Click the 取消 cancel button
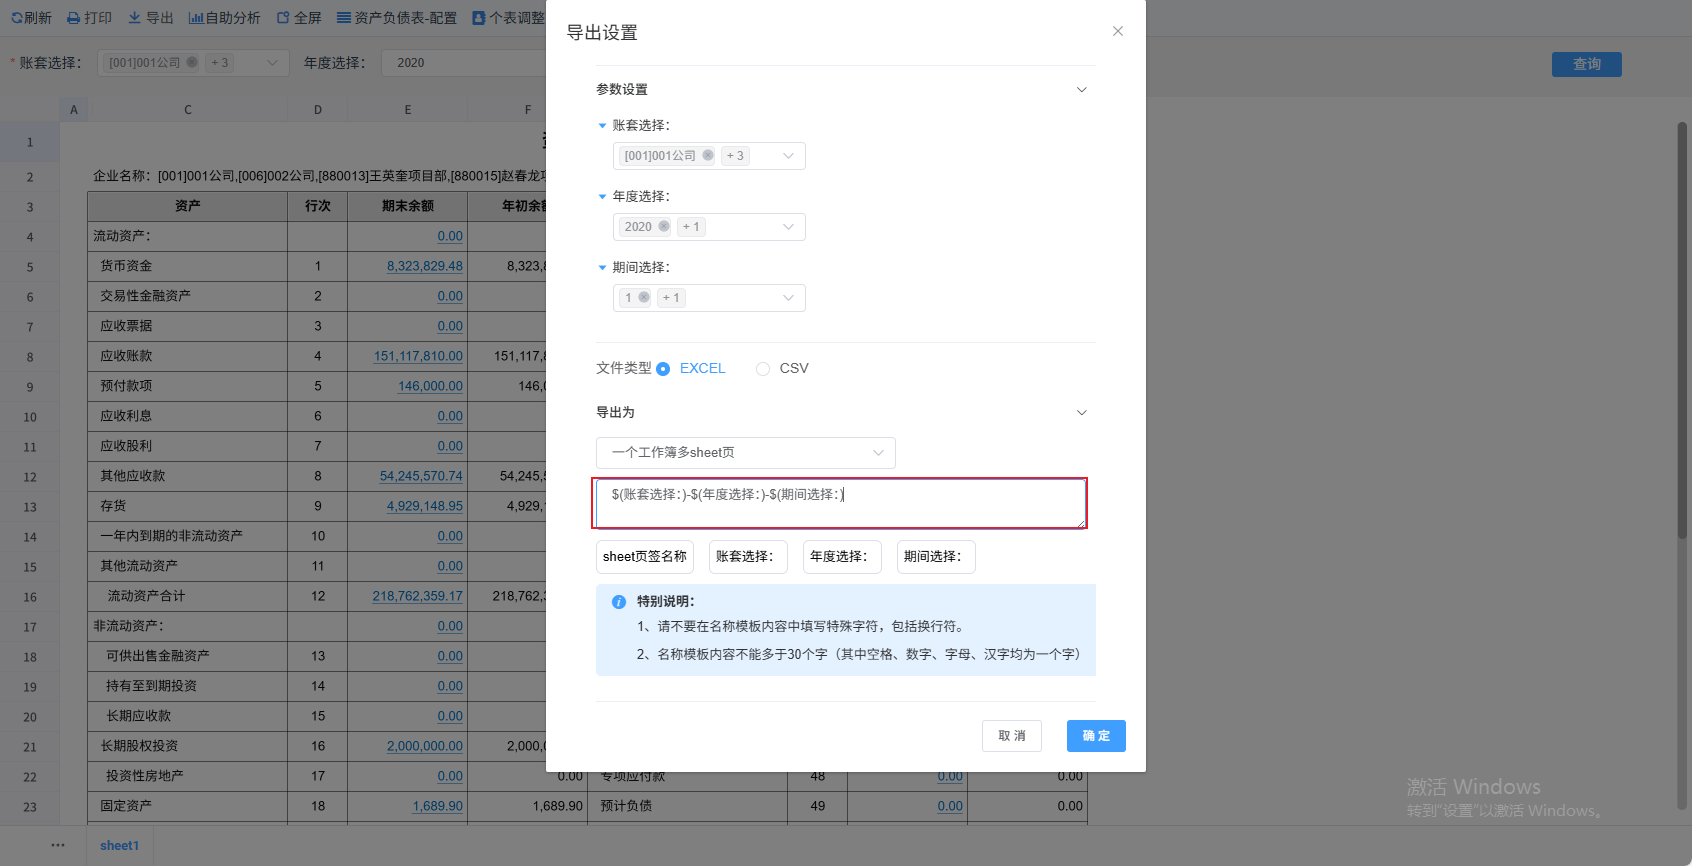The image size is (1692, 866). click(1011, 736)
